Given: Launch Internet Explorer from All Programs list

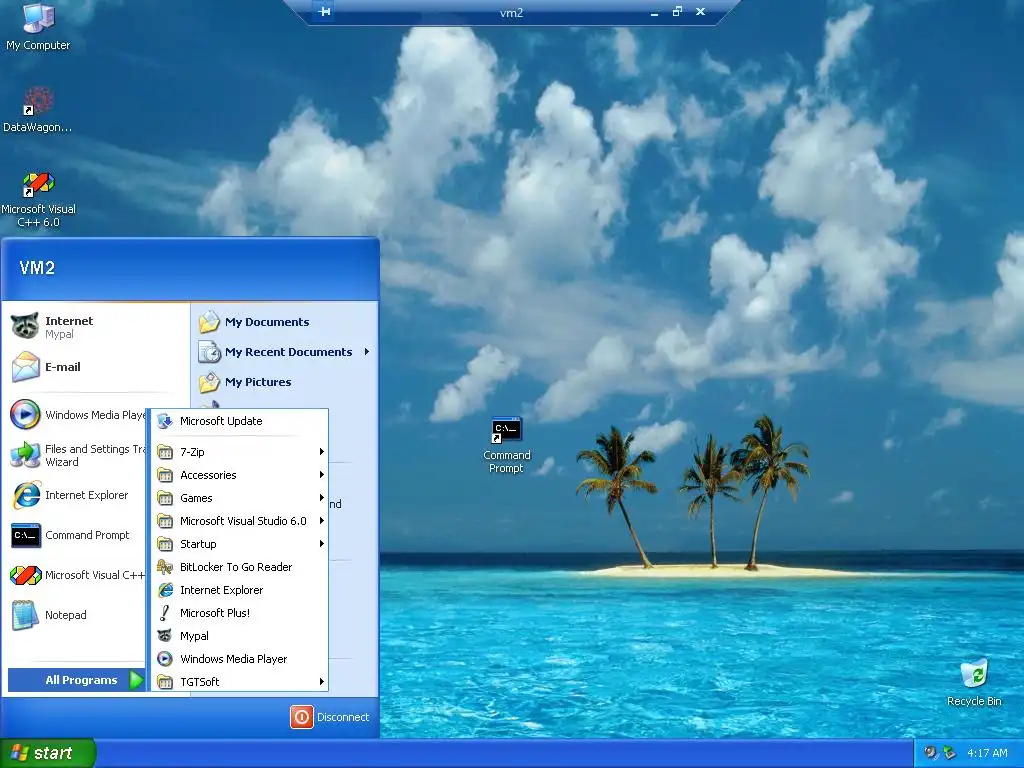Looking at the screenshot, I should click(240, 590).
